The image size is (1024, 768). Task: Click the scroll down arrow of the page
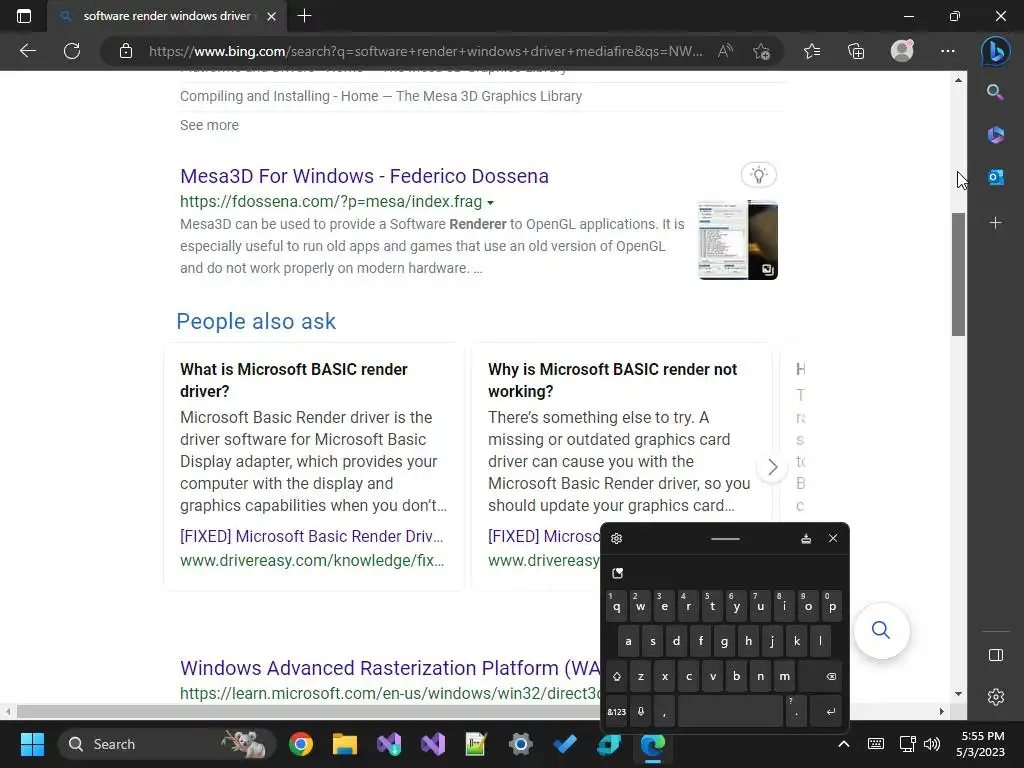[x=958, y=694]
